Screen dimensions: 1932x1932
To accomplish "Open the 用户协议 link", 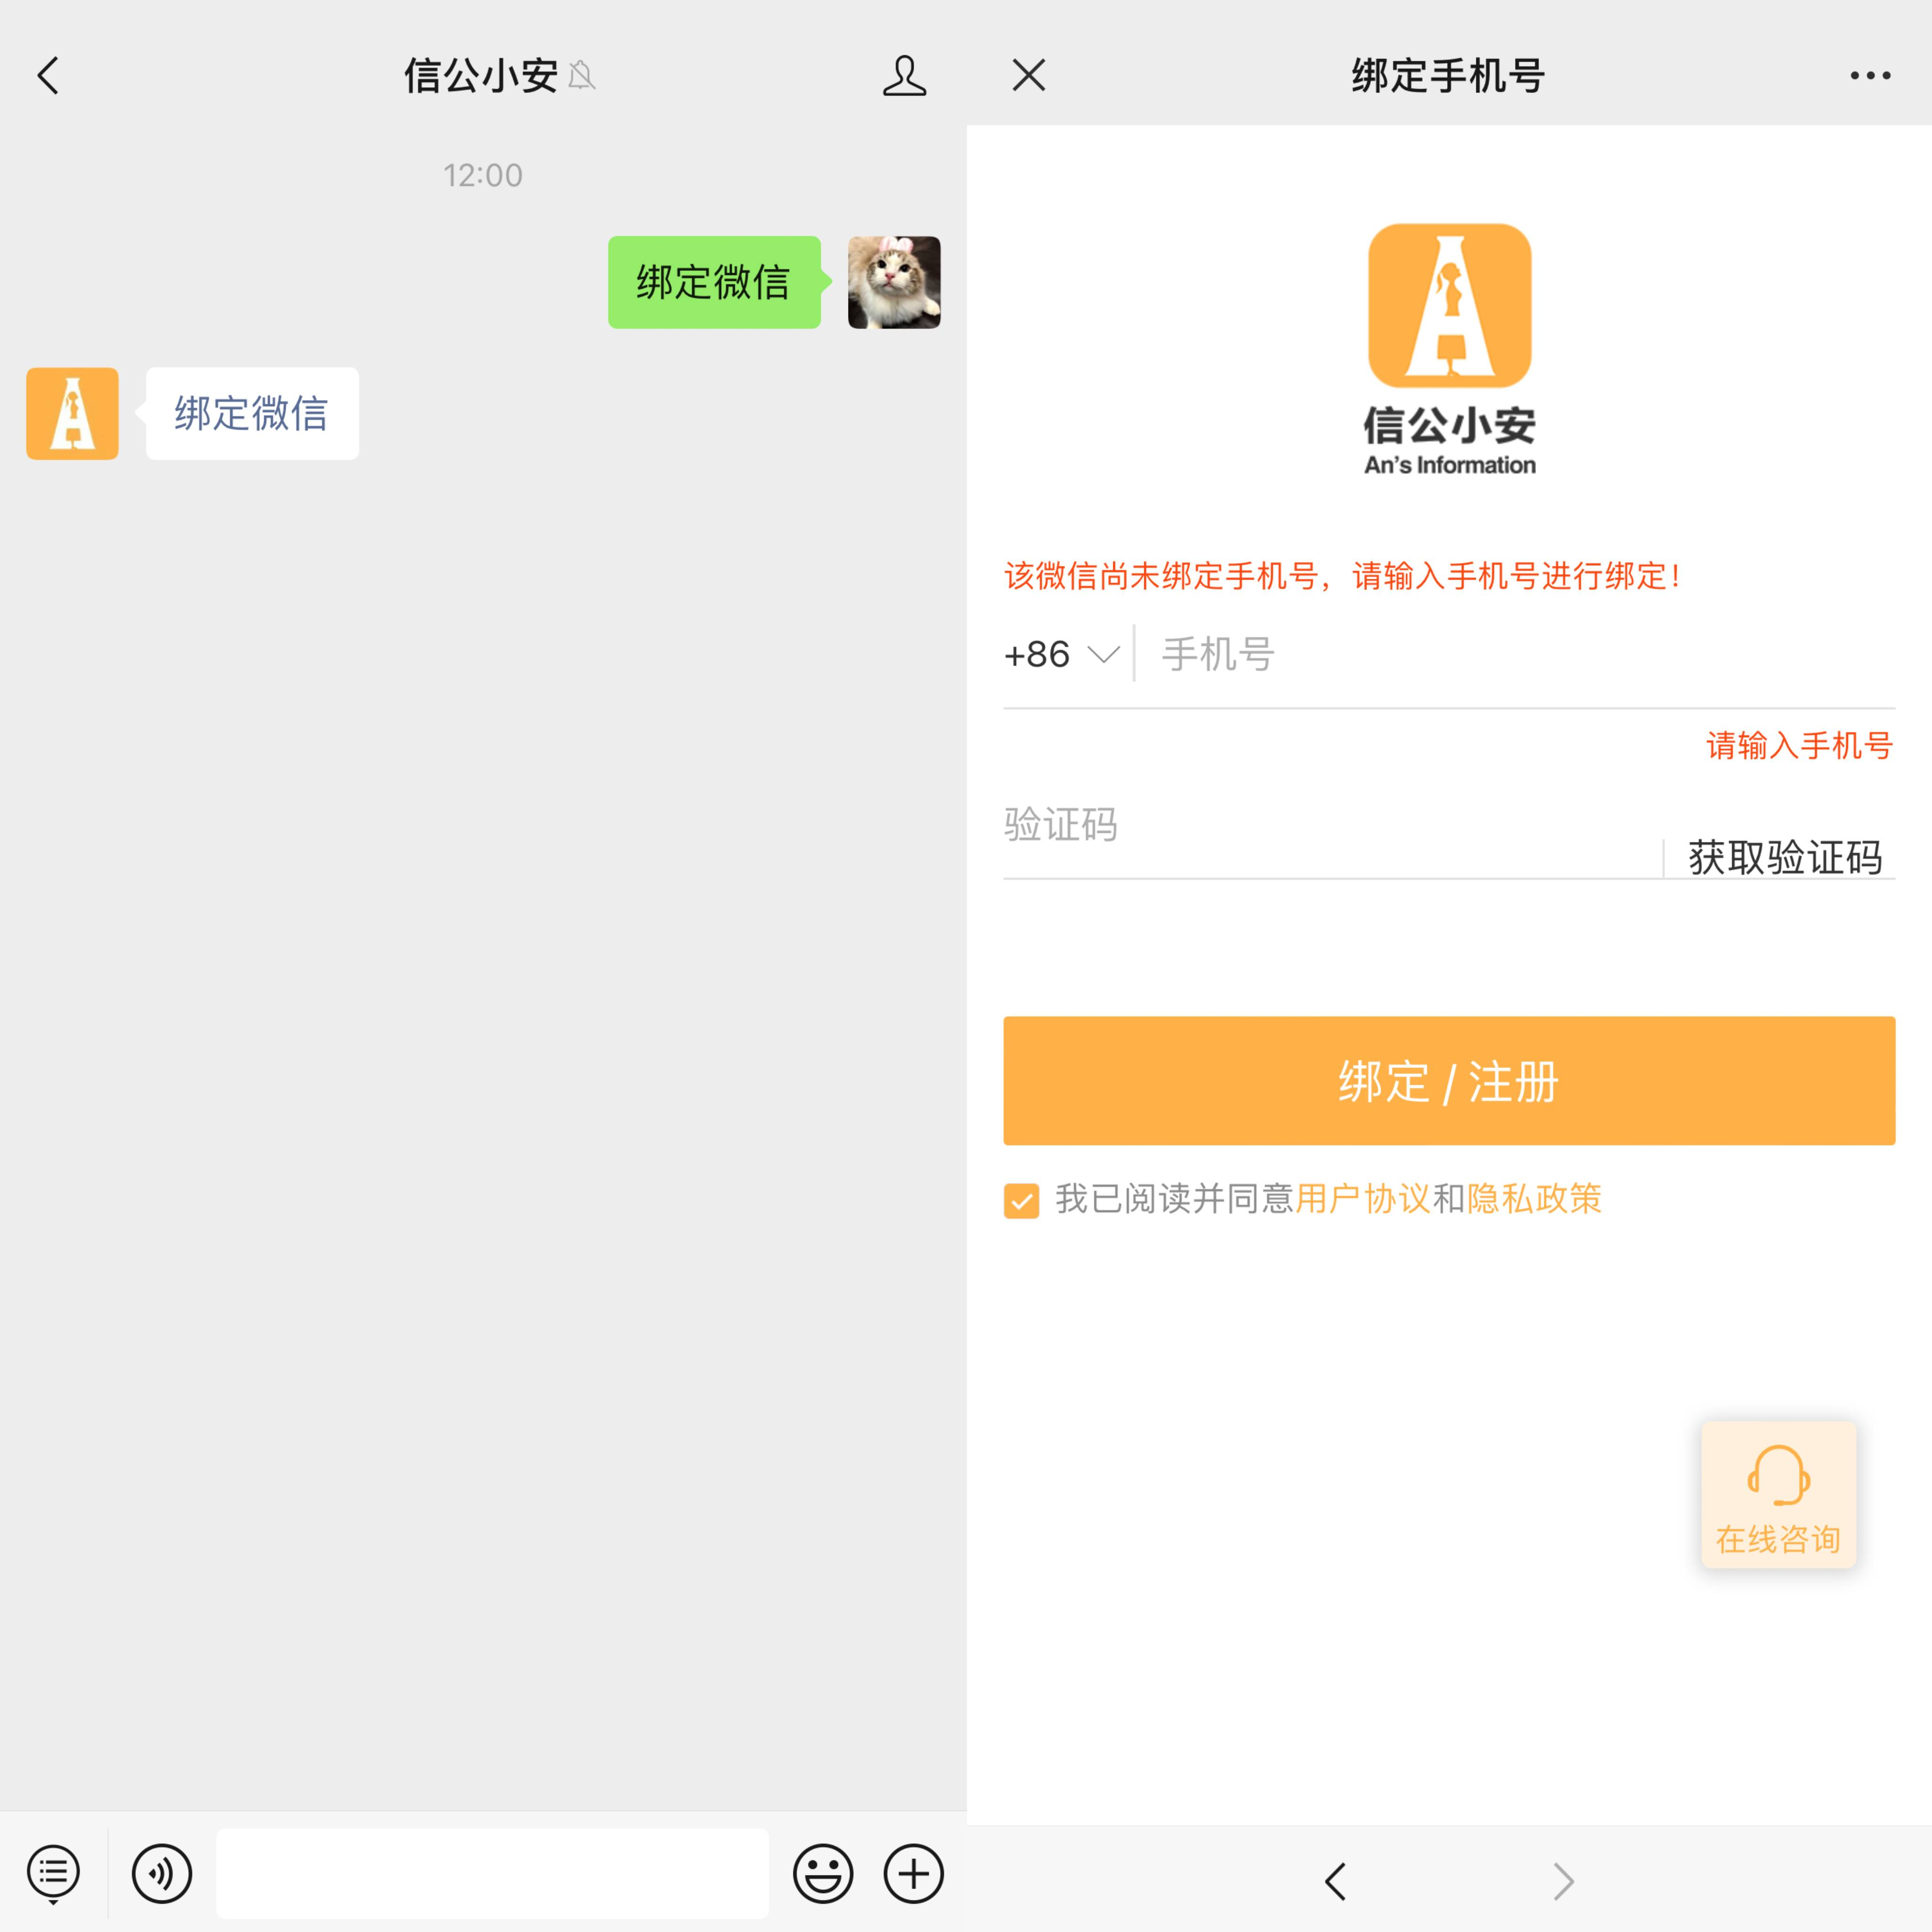I will point(1363,1198).
